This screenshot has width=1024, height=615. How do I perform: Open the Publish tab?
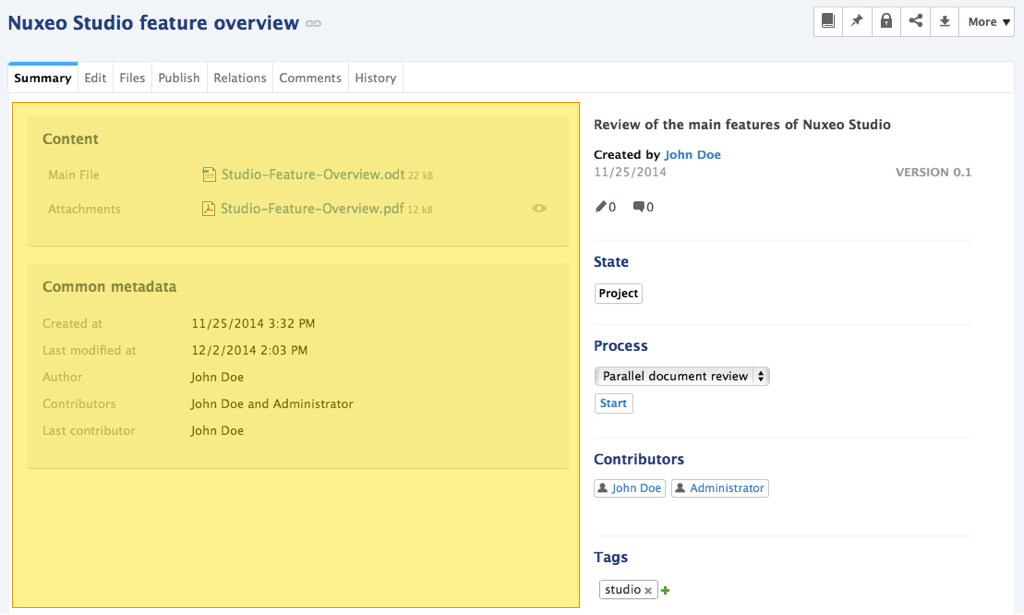179,78
